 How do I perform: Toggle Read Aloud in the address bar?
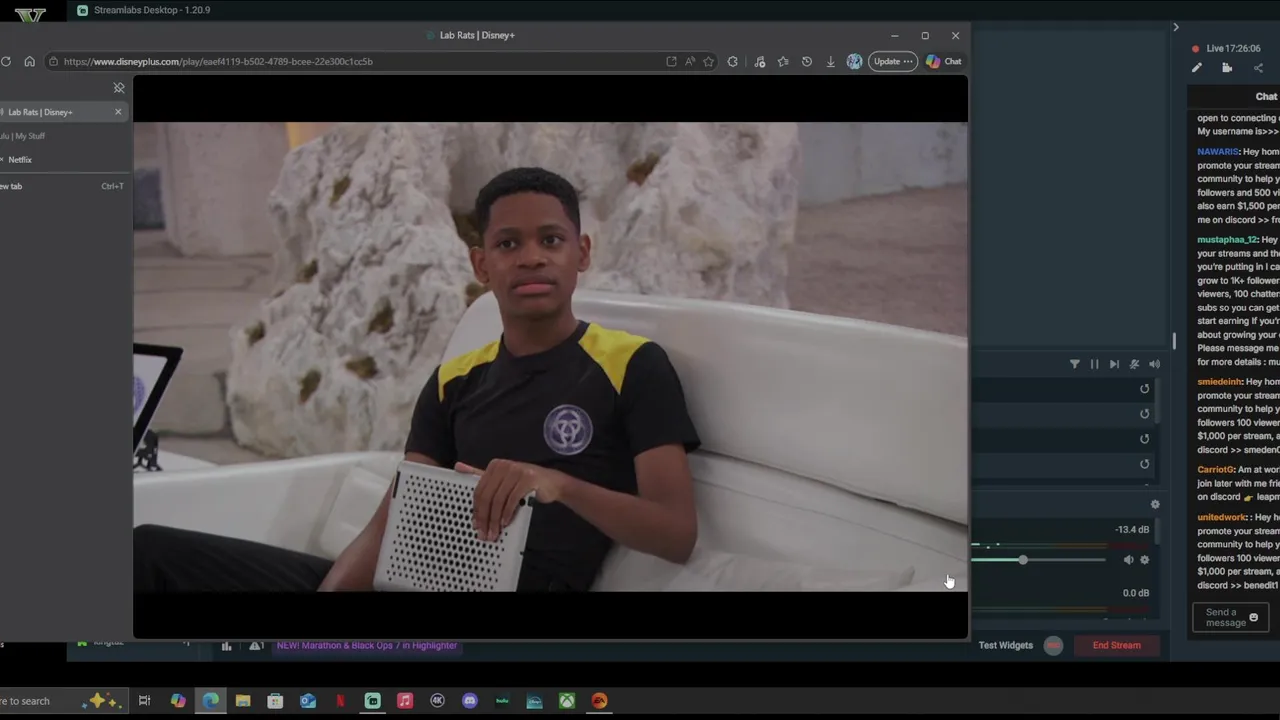(690, 61)
